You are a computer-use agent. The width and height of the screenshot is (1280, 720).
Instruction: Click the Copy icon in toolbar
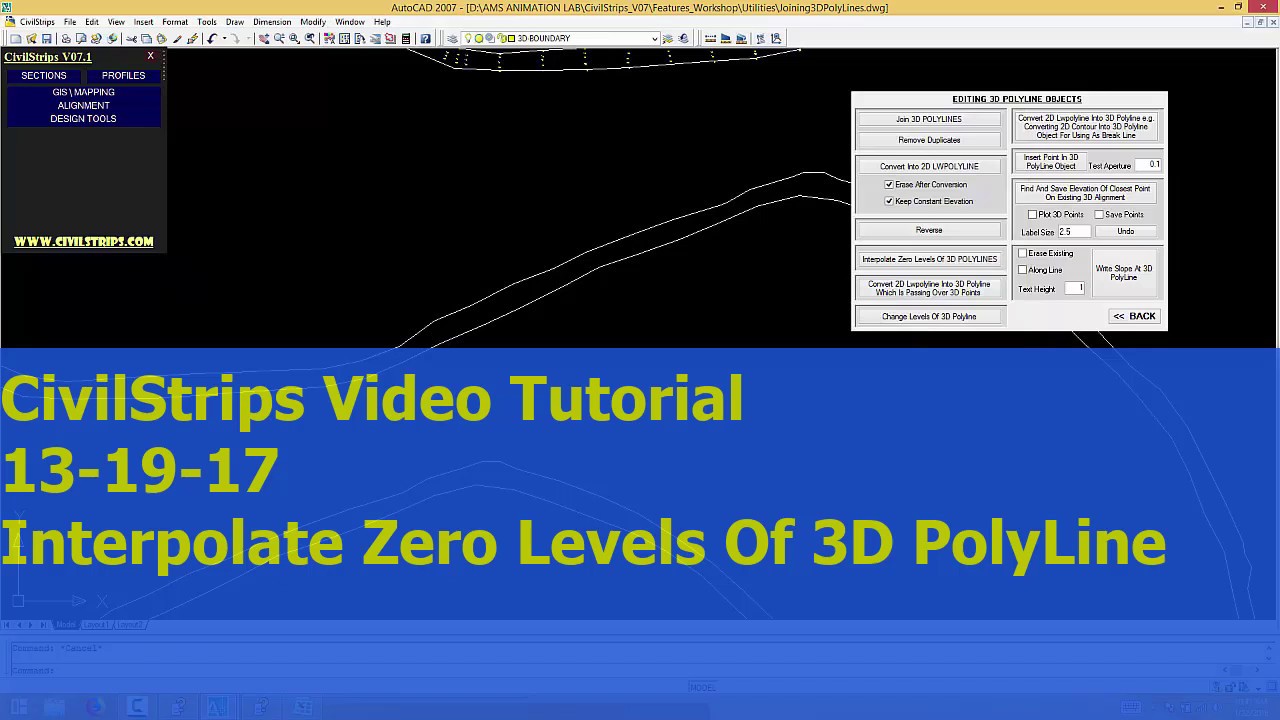(x=146, y=39)
